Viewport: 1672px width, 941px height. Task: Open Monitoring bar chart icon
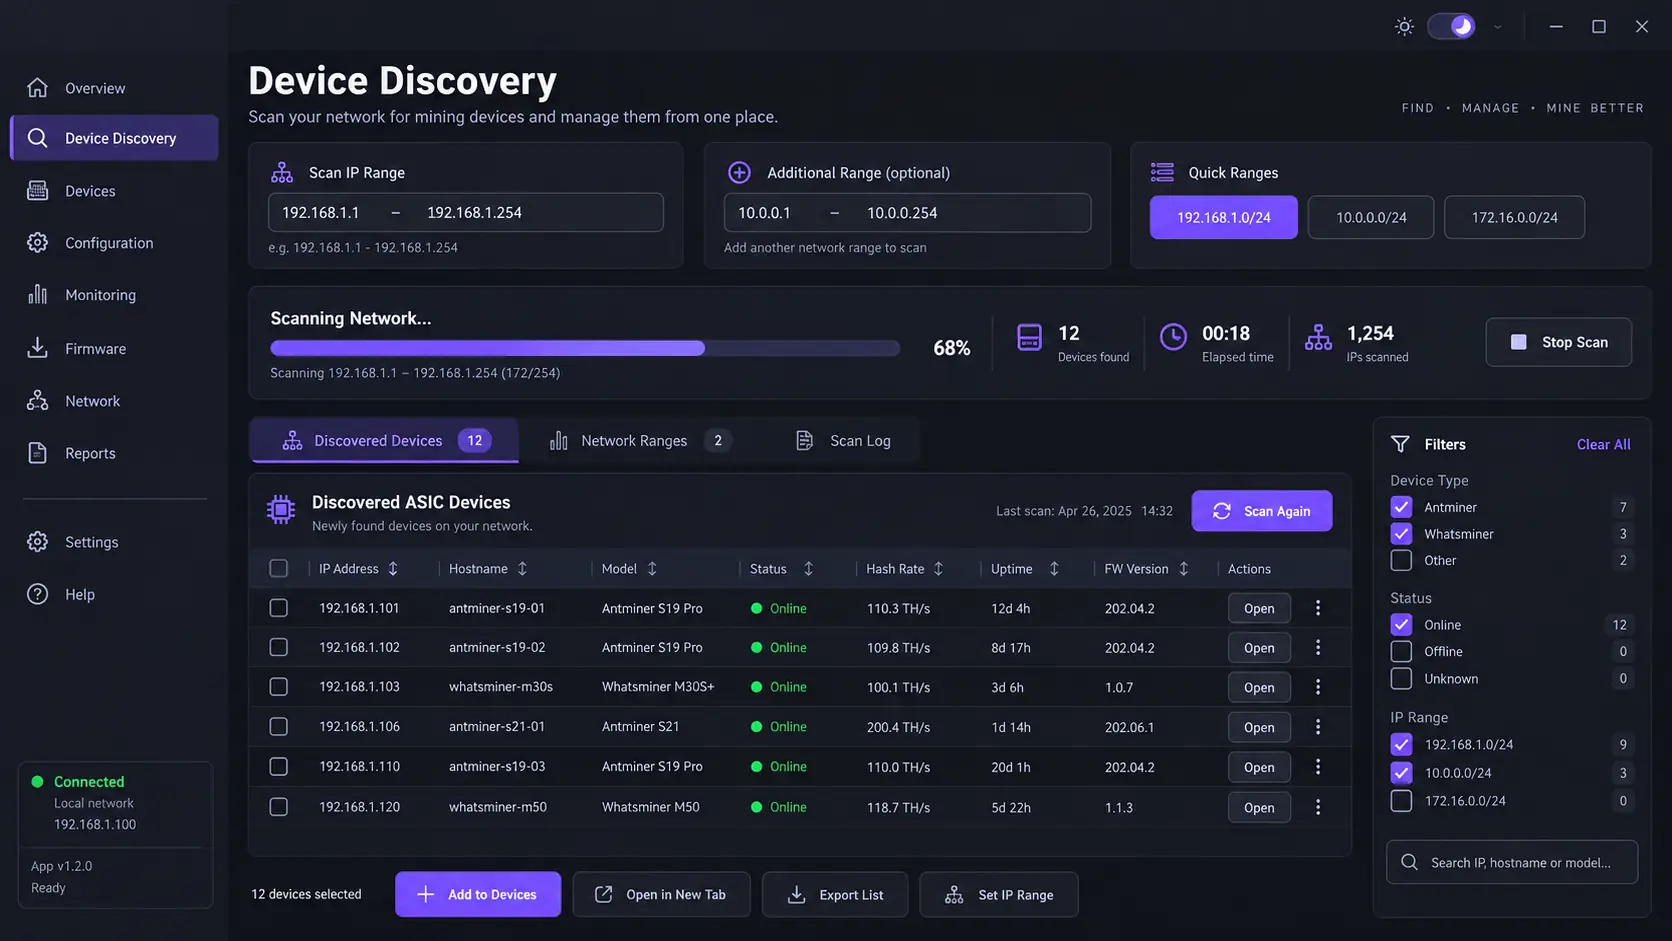coord(38,295)
